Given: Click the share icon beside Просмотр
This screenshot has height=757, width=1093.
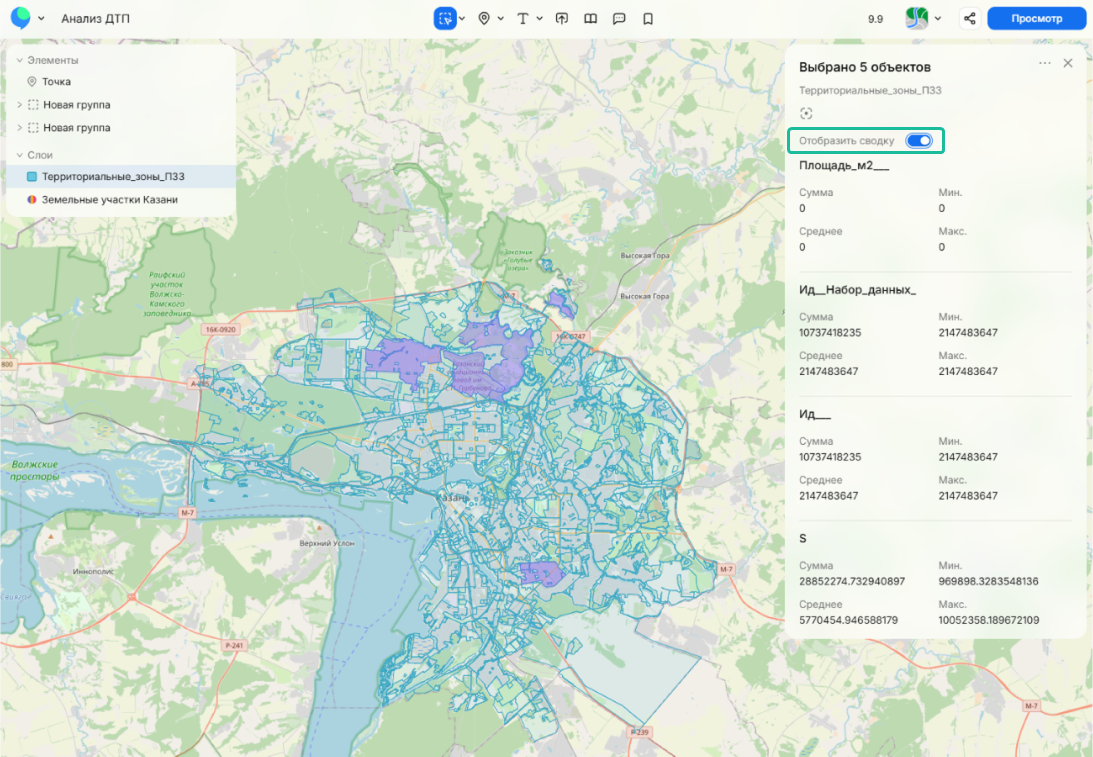Looking at the screenshot, I should 968,18.
